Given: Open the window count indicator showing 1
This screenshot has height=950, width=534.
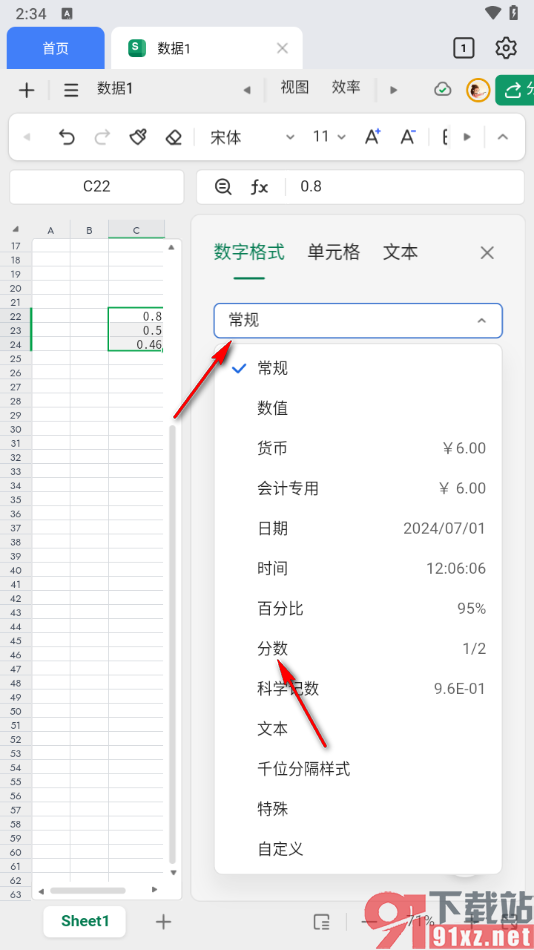Looking at the screenshot, I should [464, 48].
